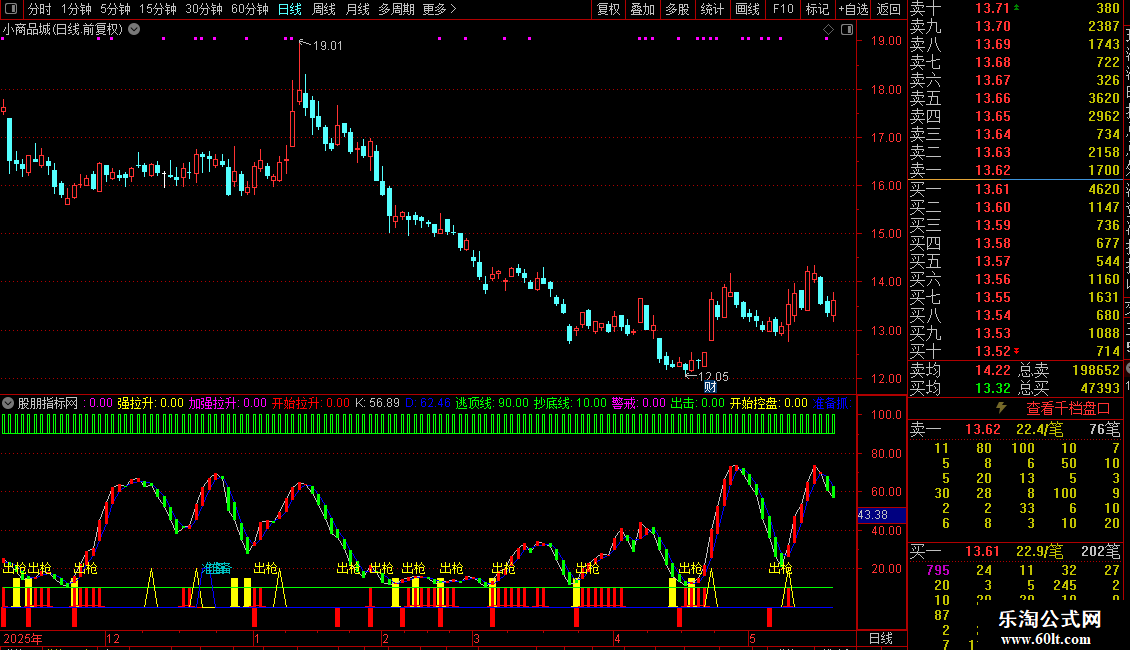This screenshot has height=650, width=1130.
Task: Click the 19.01 high price label
Action: [x=327, y=45]
